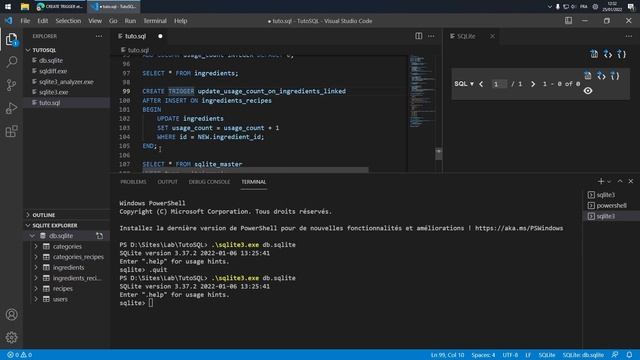Close the SQLite results tab

493,36
